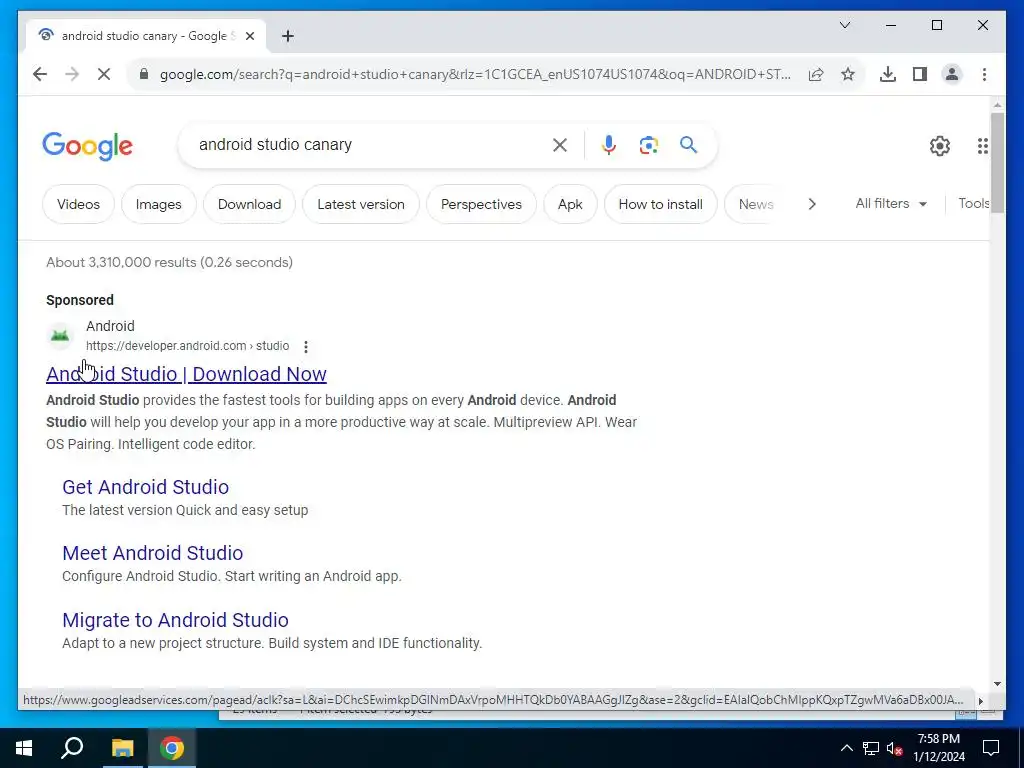Screen dimensions: 1024x768
Task: Open File Explorer from taskbar
Action: point(122,748)
